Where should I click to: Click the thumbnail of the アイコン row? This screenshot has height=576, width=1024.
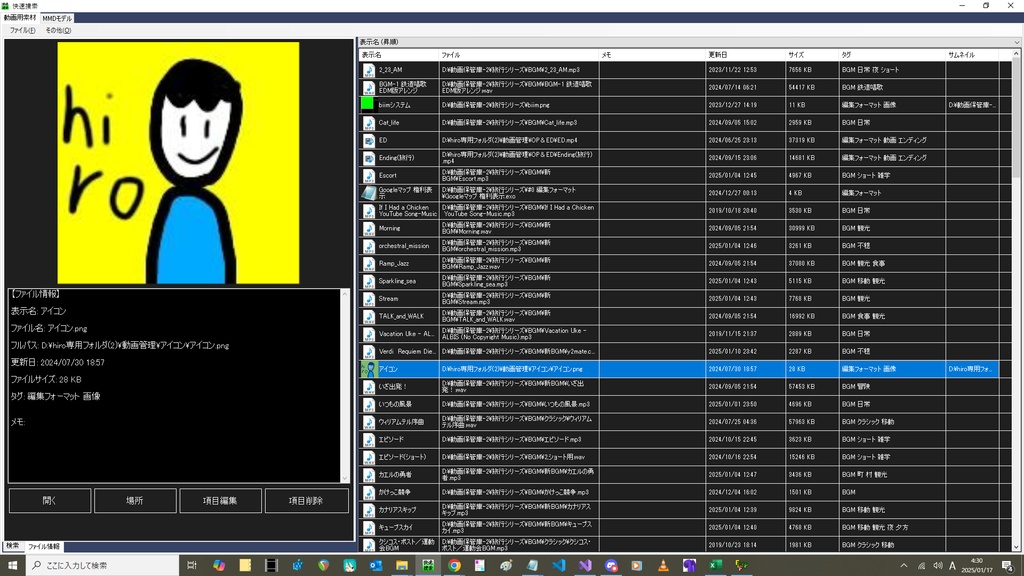coord(369,369)
